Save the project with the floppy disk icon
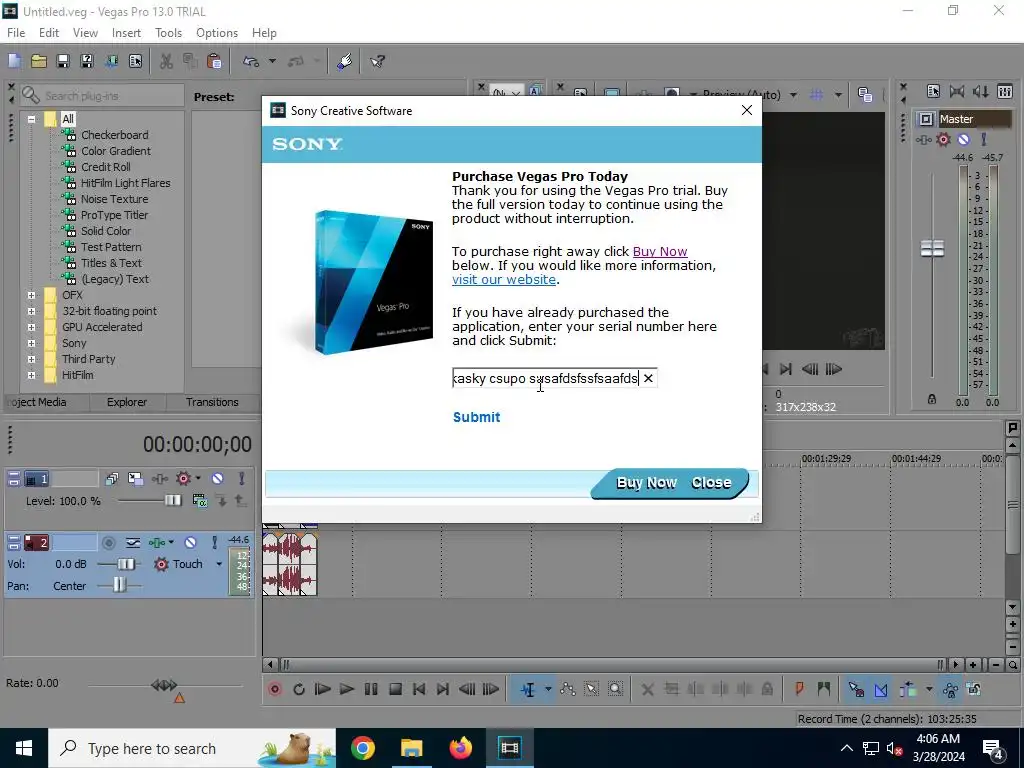The width and height of the screenshot is (1024, 768). coord(63,61)
